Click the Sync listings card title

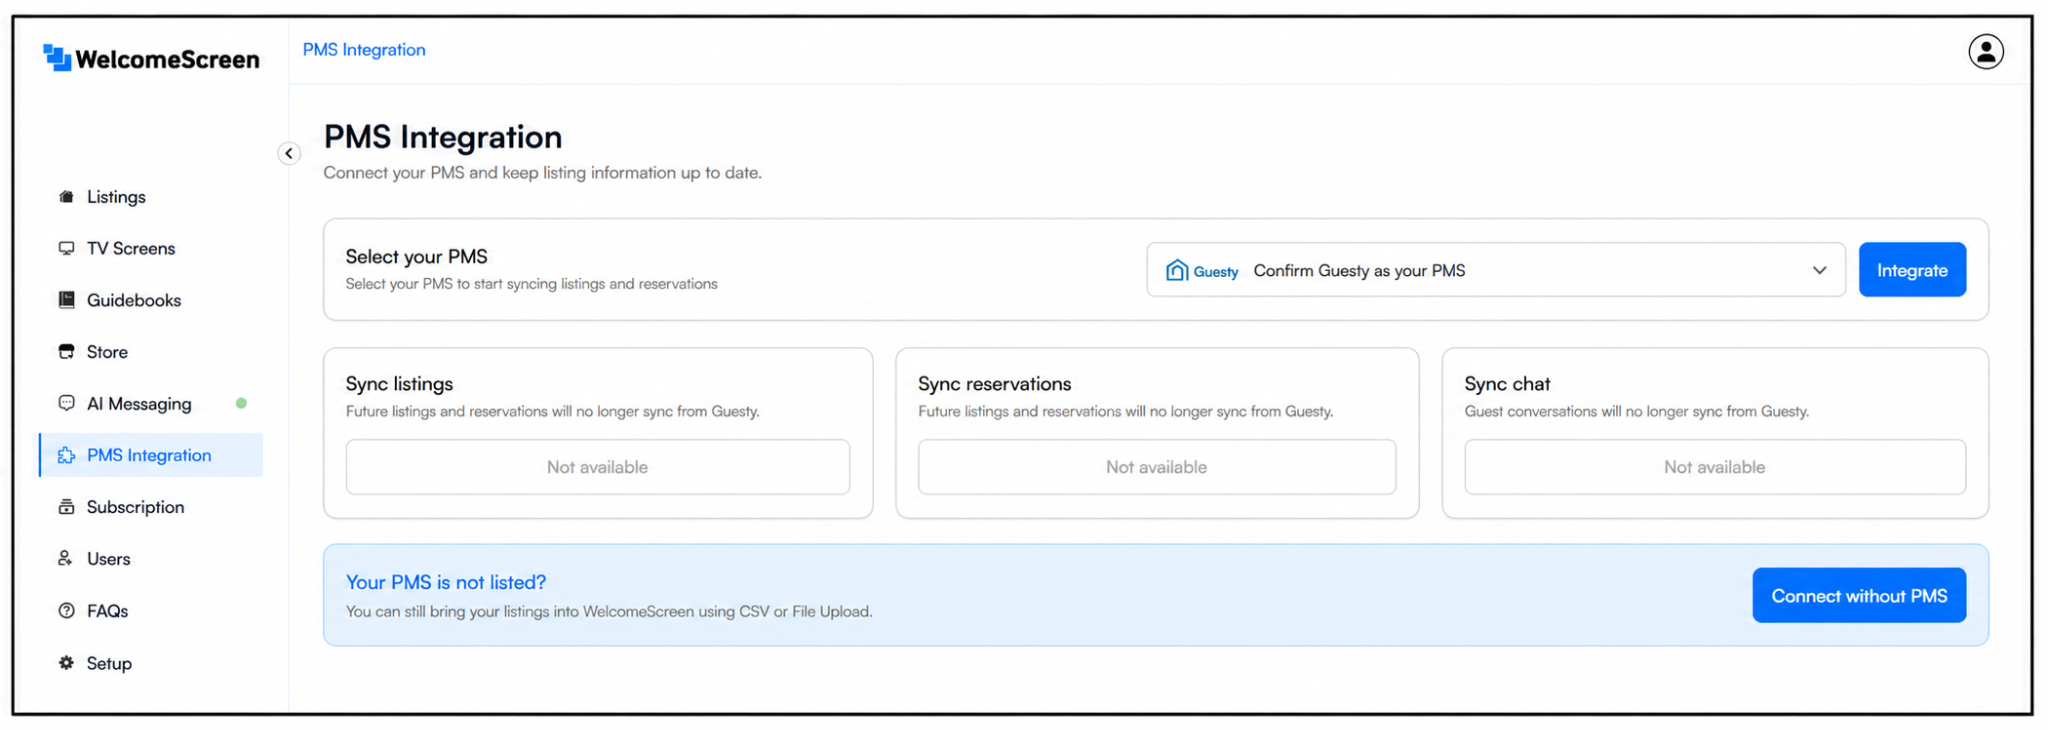[399, 384]
